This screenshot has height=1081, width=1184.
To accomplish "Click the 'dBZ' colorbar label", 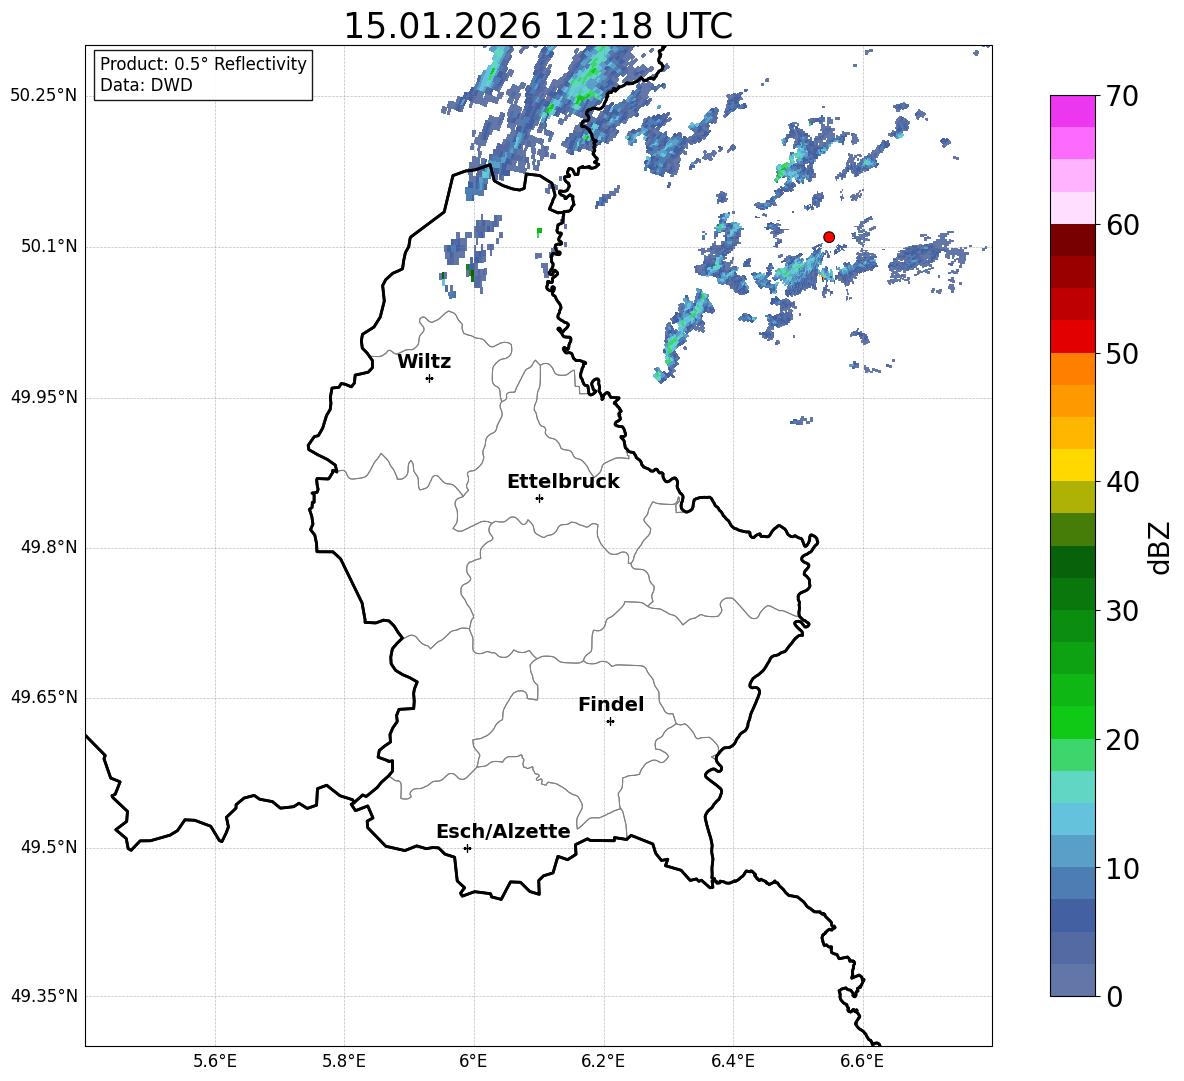I will tap(1160, 547).
